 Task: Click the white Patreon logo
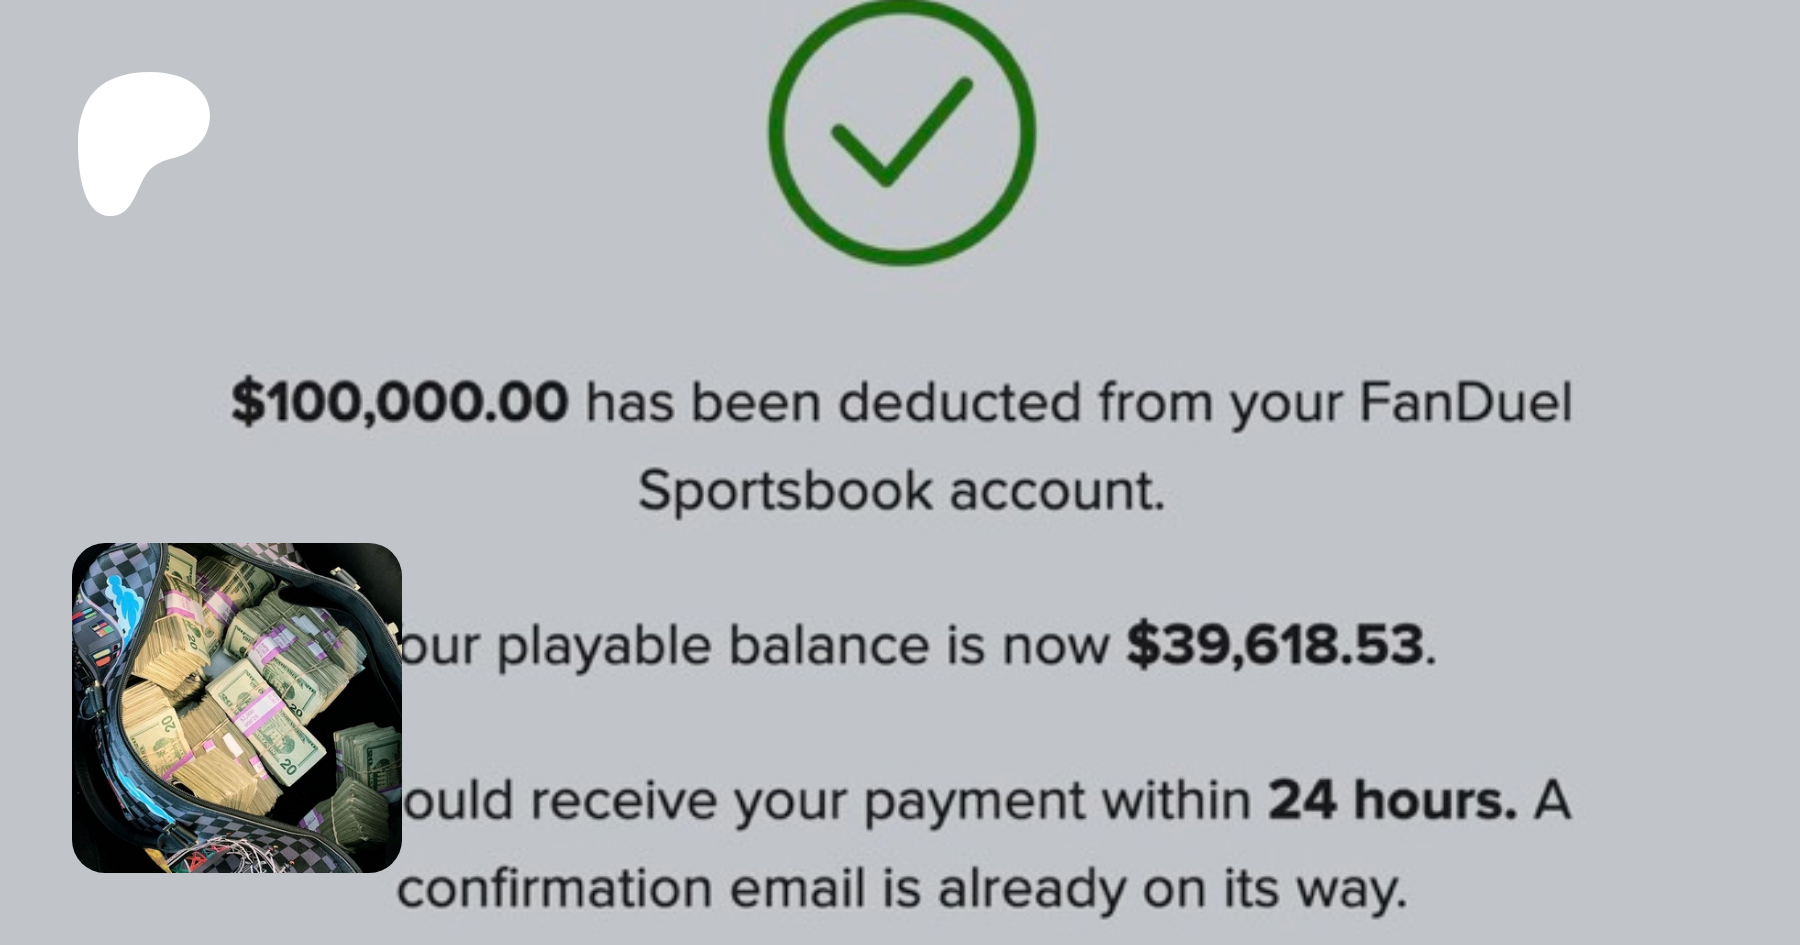pyautogui.click(x=143, y=142)
